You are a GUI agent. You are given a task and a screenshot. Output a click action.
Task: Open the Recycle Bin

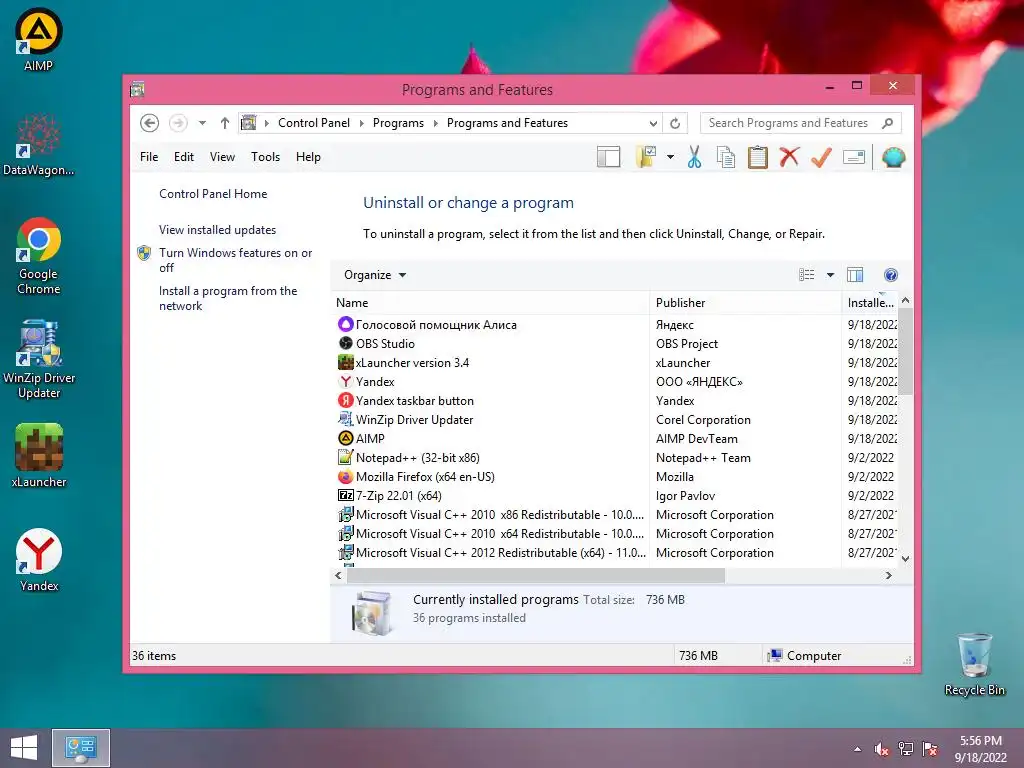[974, 664]
